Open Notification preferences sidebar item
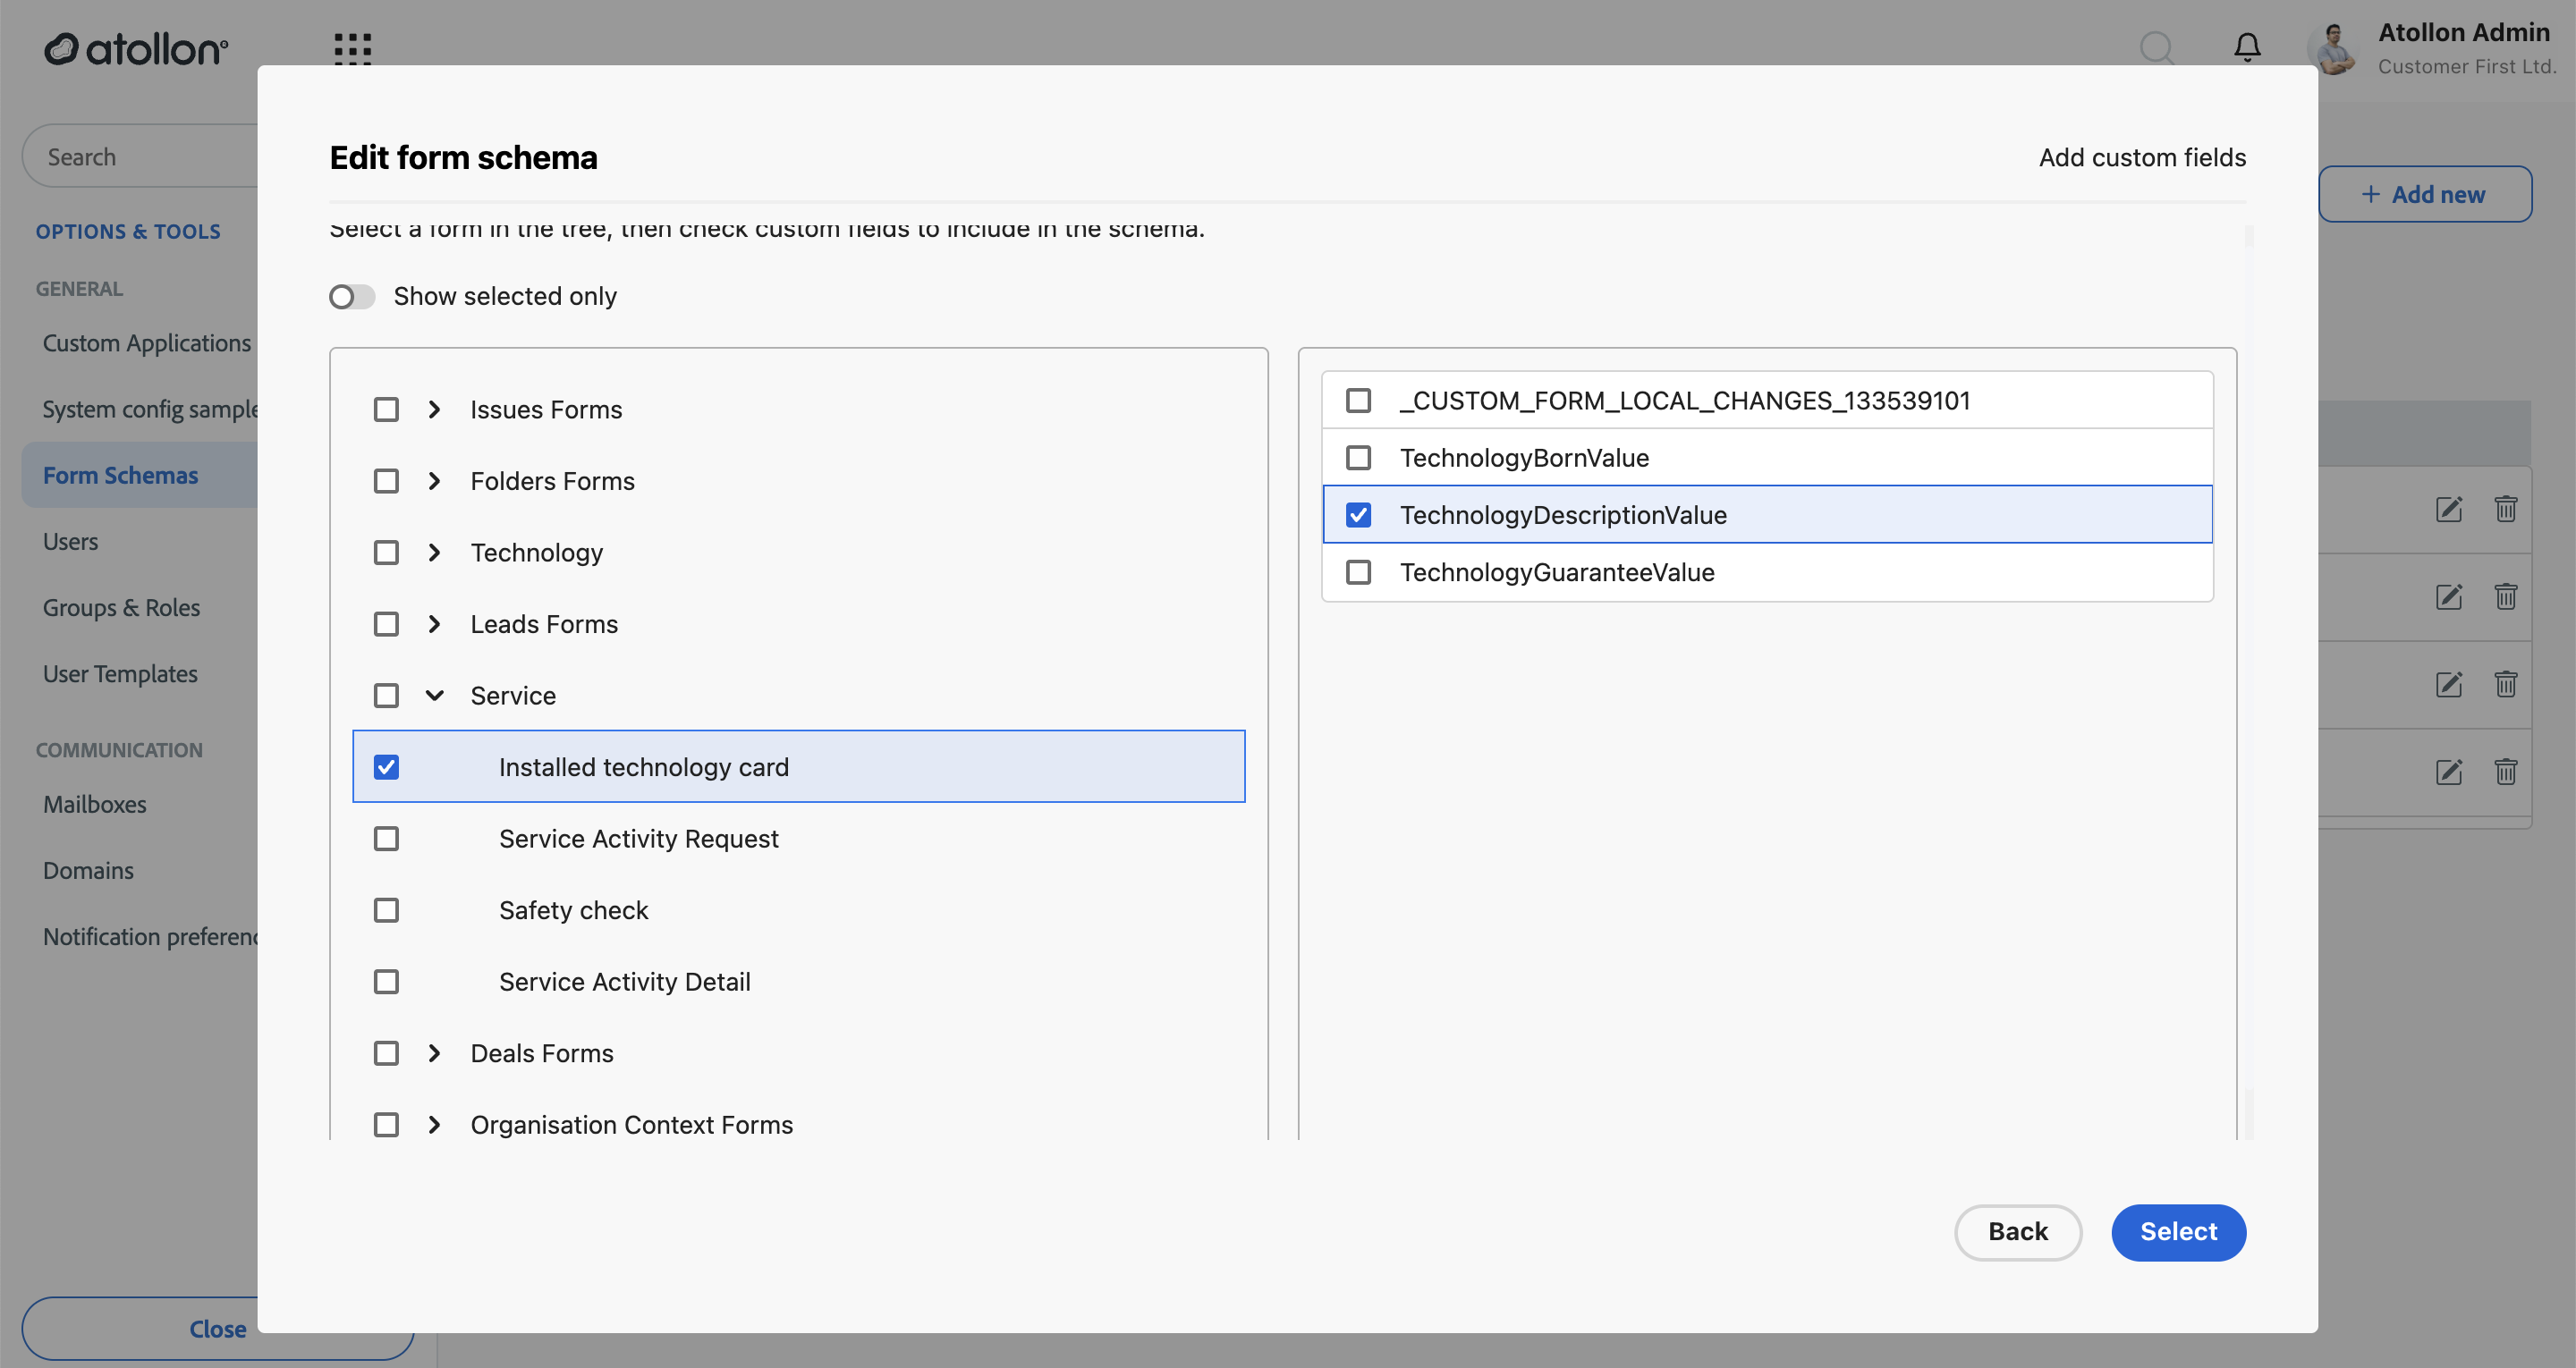 [x=150, y=936]
